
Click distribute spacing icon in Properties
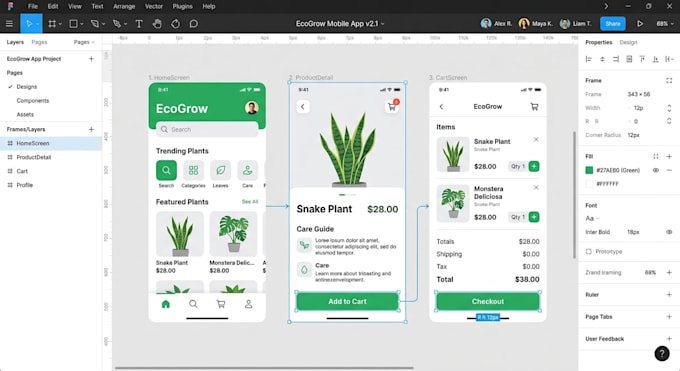pos(669,59)
